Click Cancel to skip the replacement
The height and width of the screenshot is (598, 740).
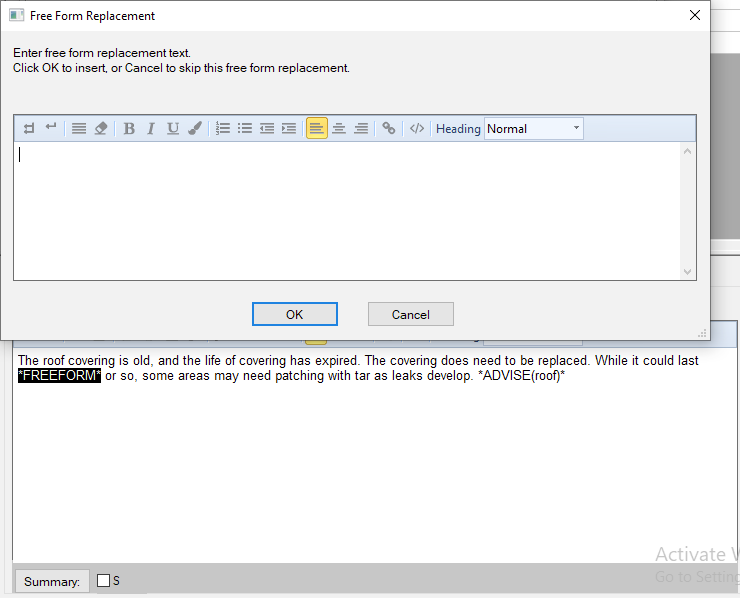point(410,314)
